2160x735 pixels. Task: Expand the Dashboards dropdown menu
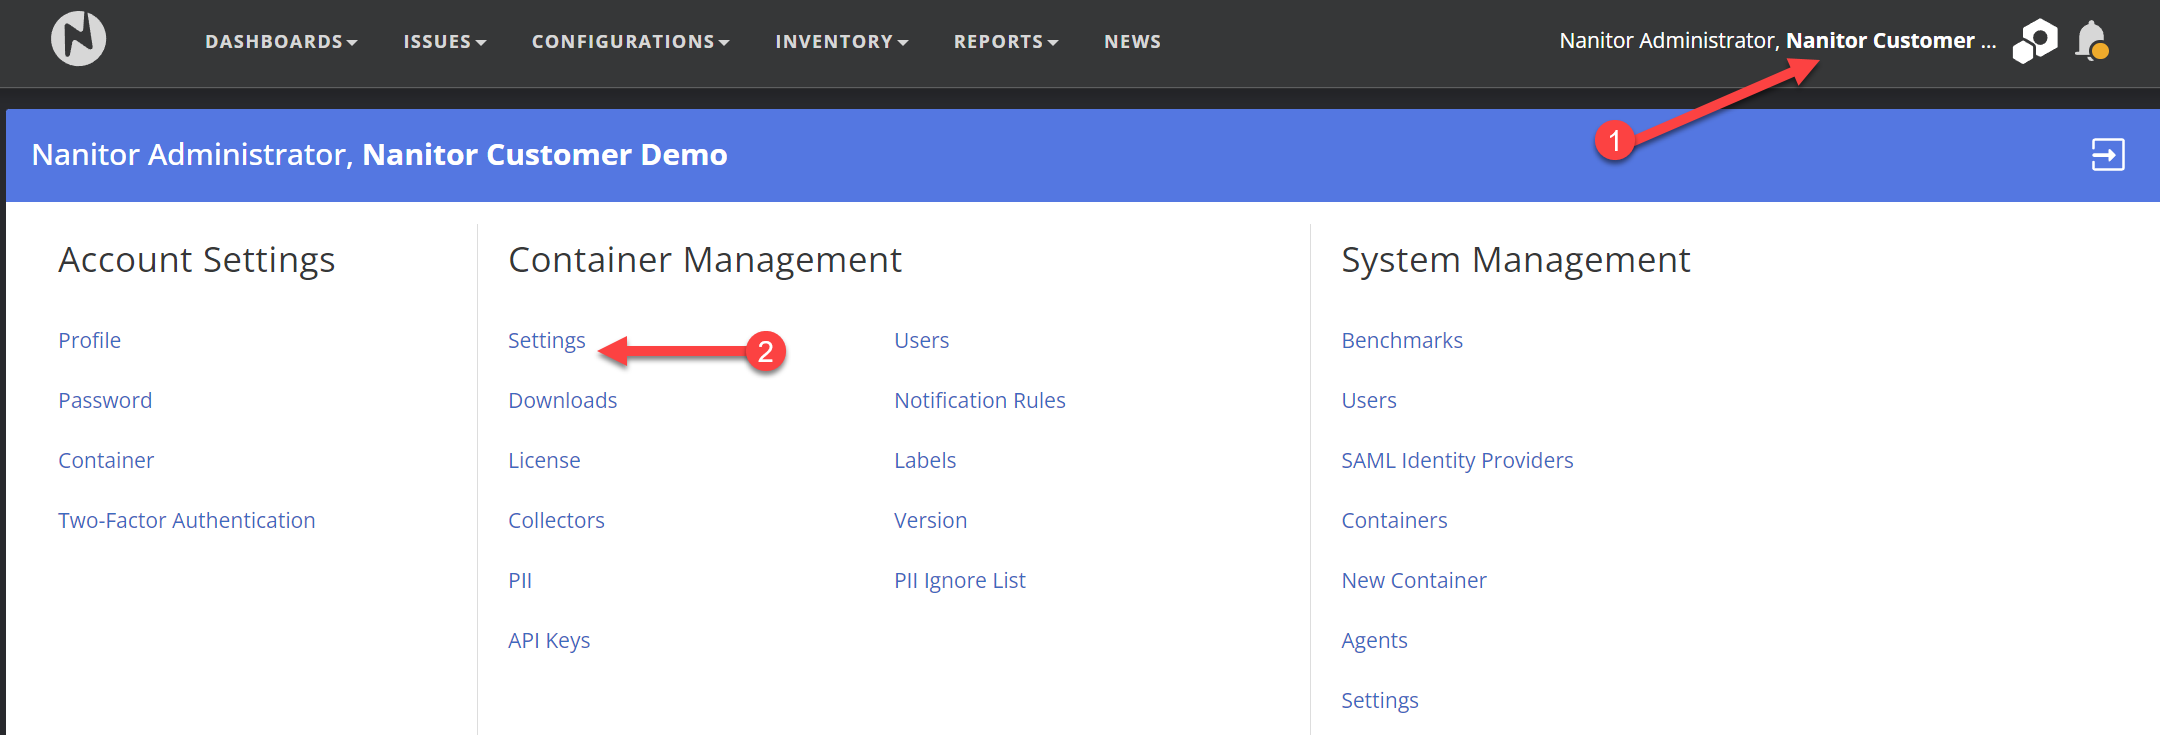click(281, 42)
